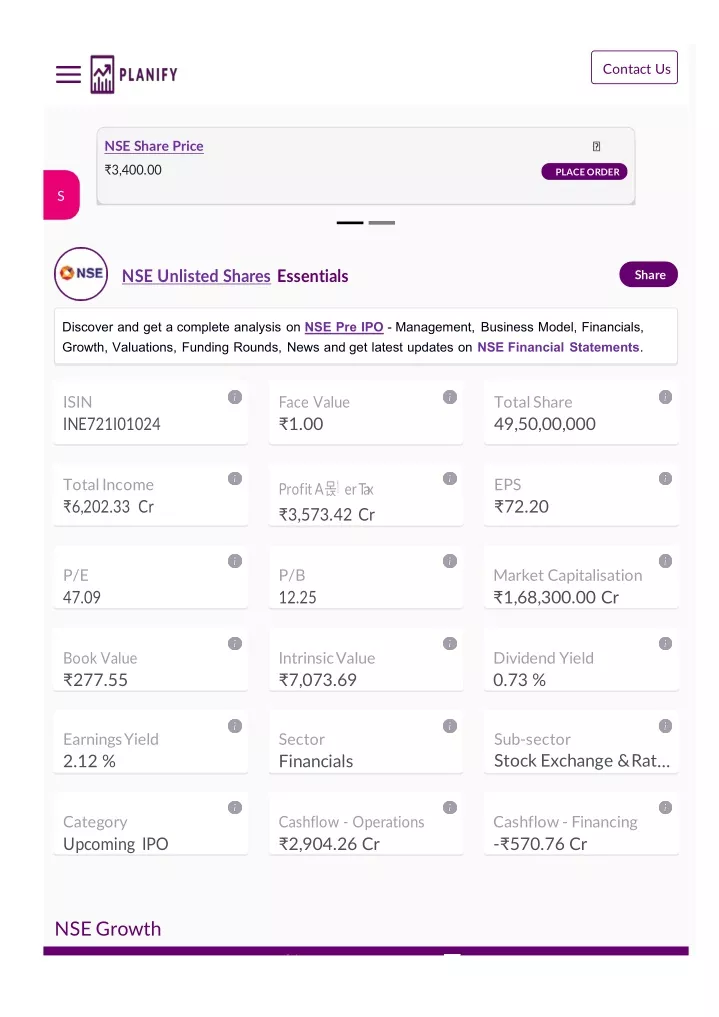Select the second carousel indicator dash
This screenshot has height=1017, width=719.
[x=382, y=222]
